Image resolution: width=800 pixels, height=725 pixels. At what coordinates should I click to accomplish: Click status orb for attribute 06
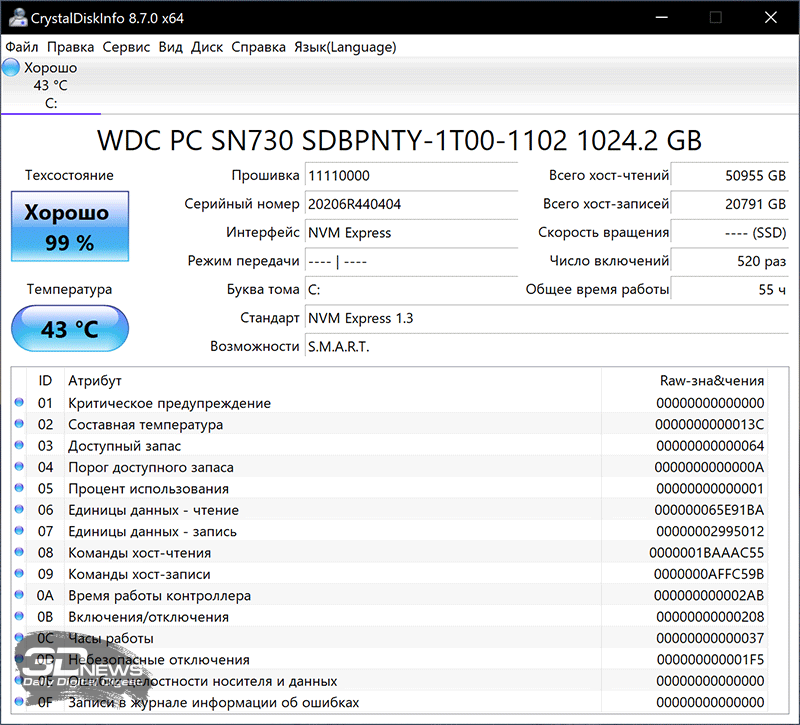[x=19, y=509]
